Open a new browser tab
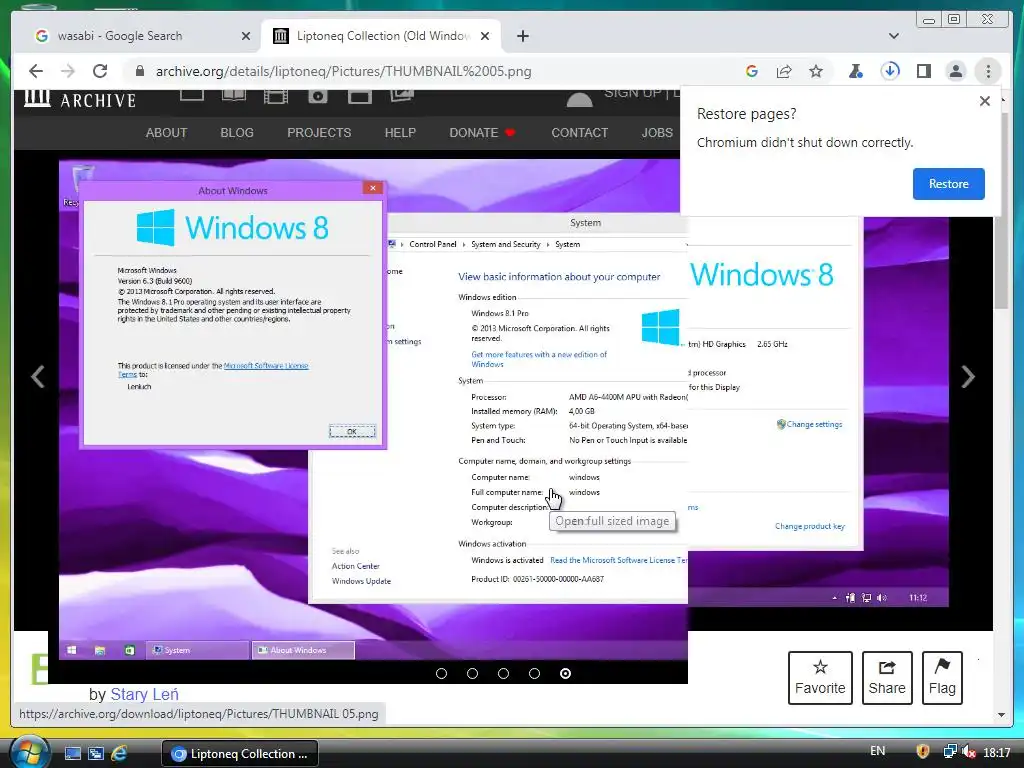Screen dimensions: 1024x768 [x=522, y=36]
